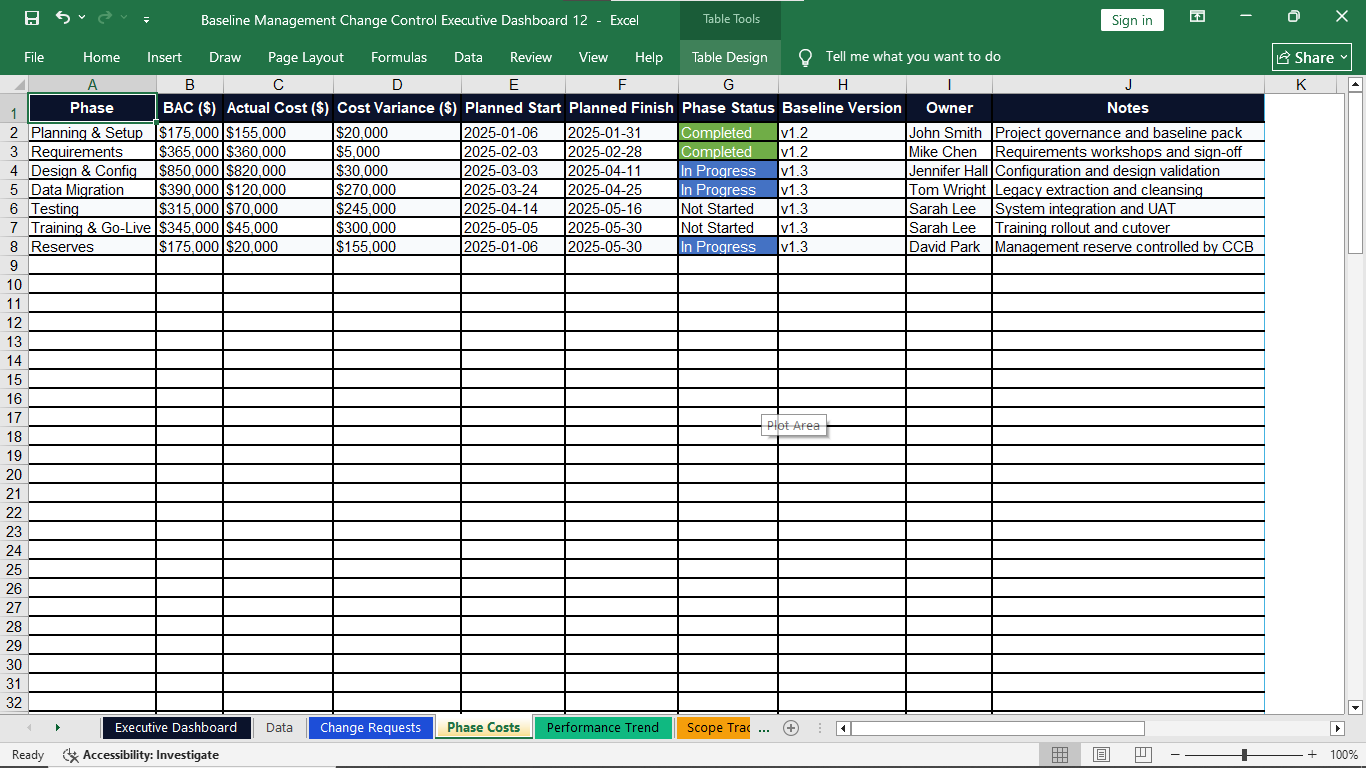Switch to Normal view icon
Viewport: 1366px width, 768px height.
click(x=1060, y=755)
